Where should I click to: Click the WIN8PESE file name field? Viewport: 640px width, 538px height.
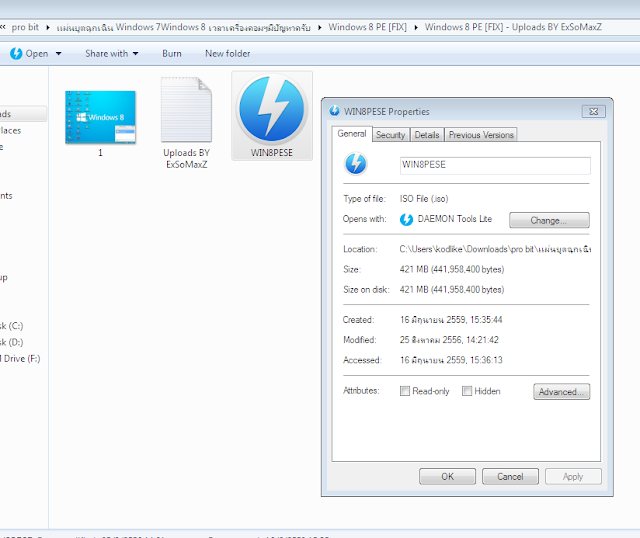coord(495,165)
